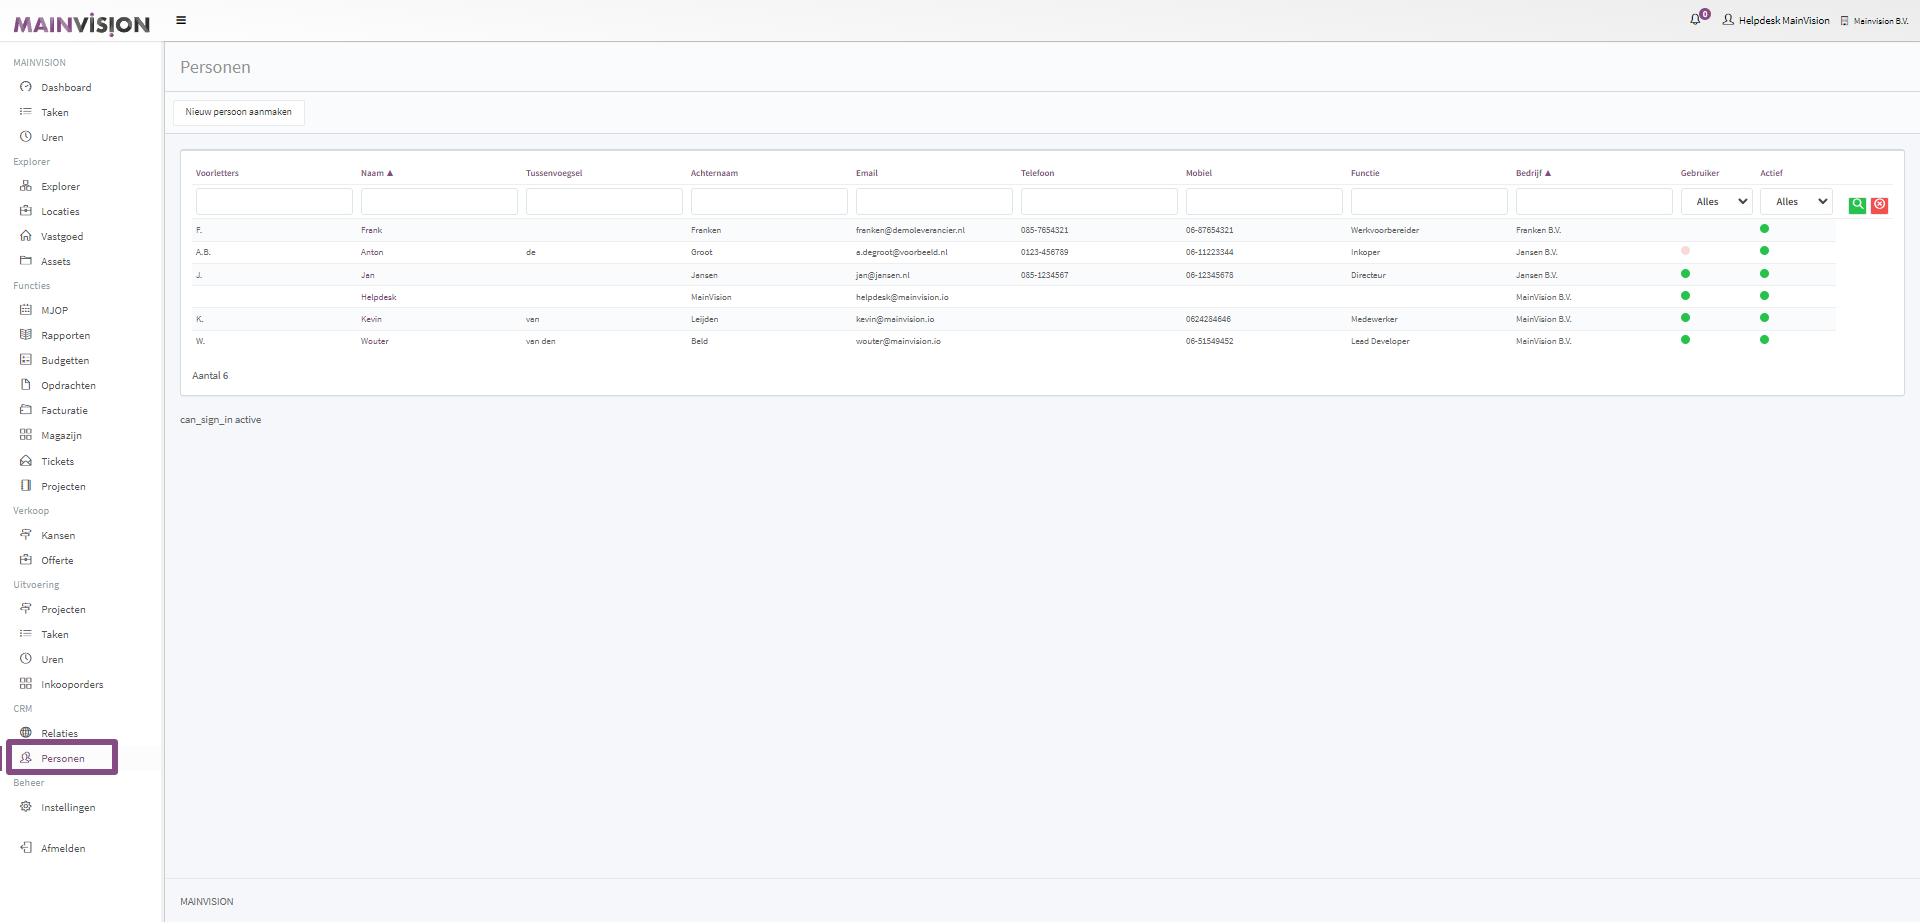
Task: Toggle Actief dot for Kevin van Leijden
Action: 1765,318
